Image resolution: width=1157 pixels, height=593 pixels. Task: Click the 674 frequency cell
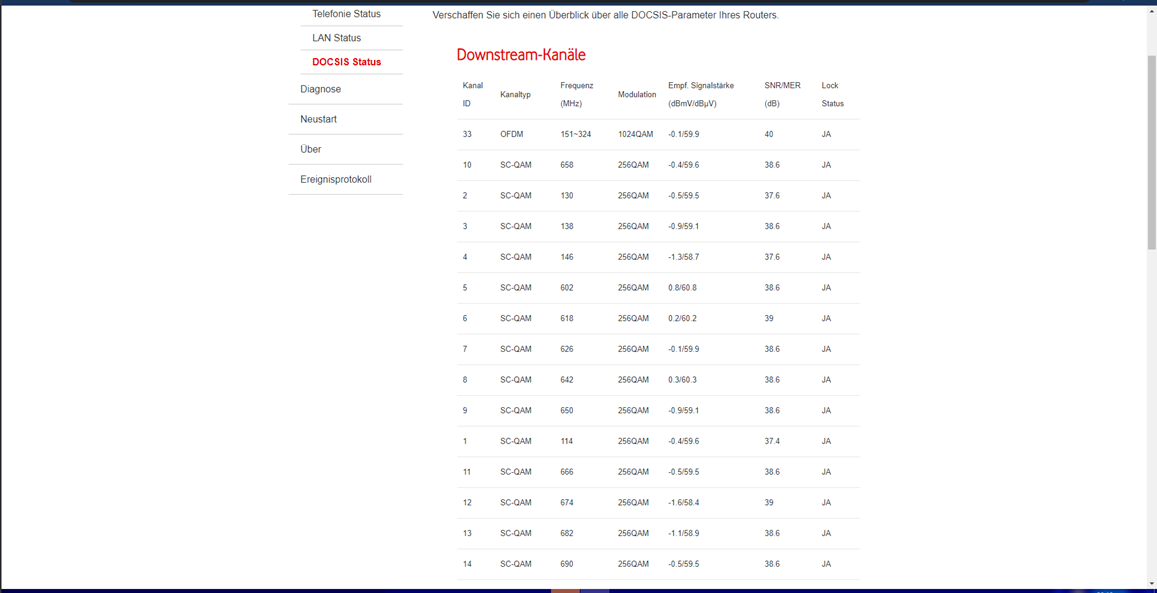coord(567,502)
